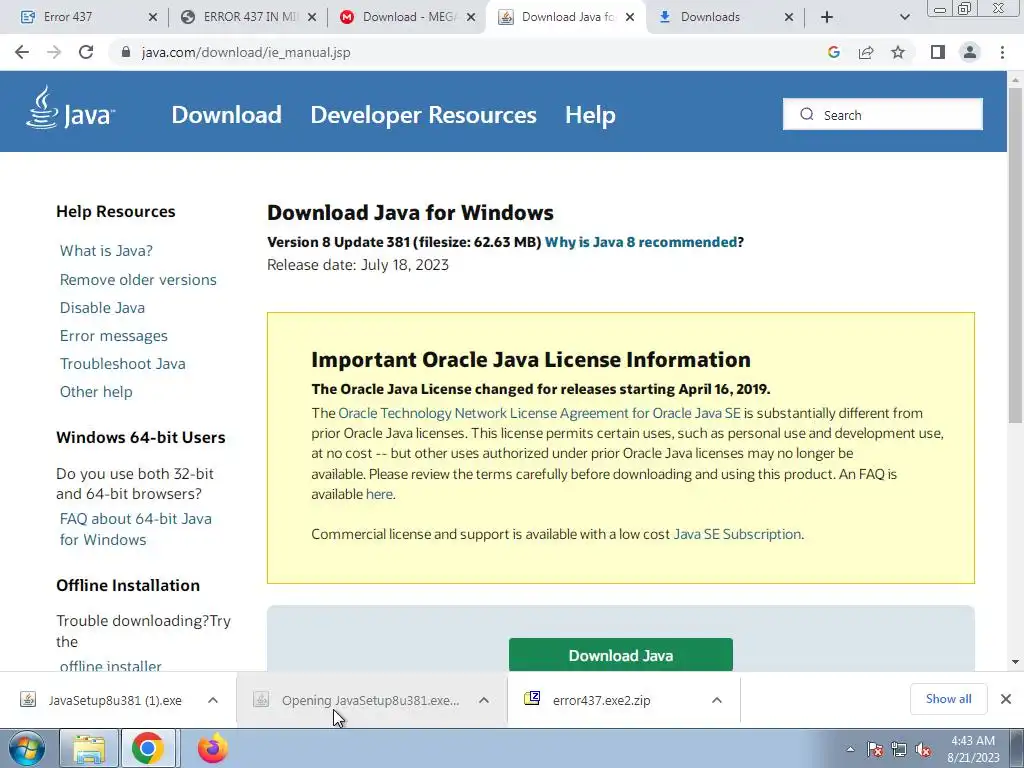Image resolution: width=1024 pixels, height=768 pixels.
Task: Close the Downloads tab
Action: point(789,17)
